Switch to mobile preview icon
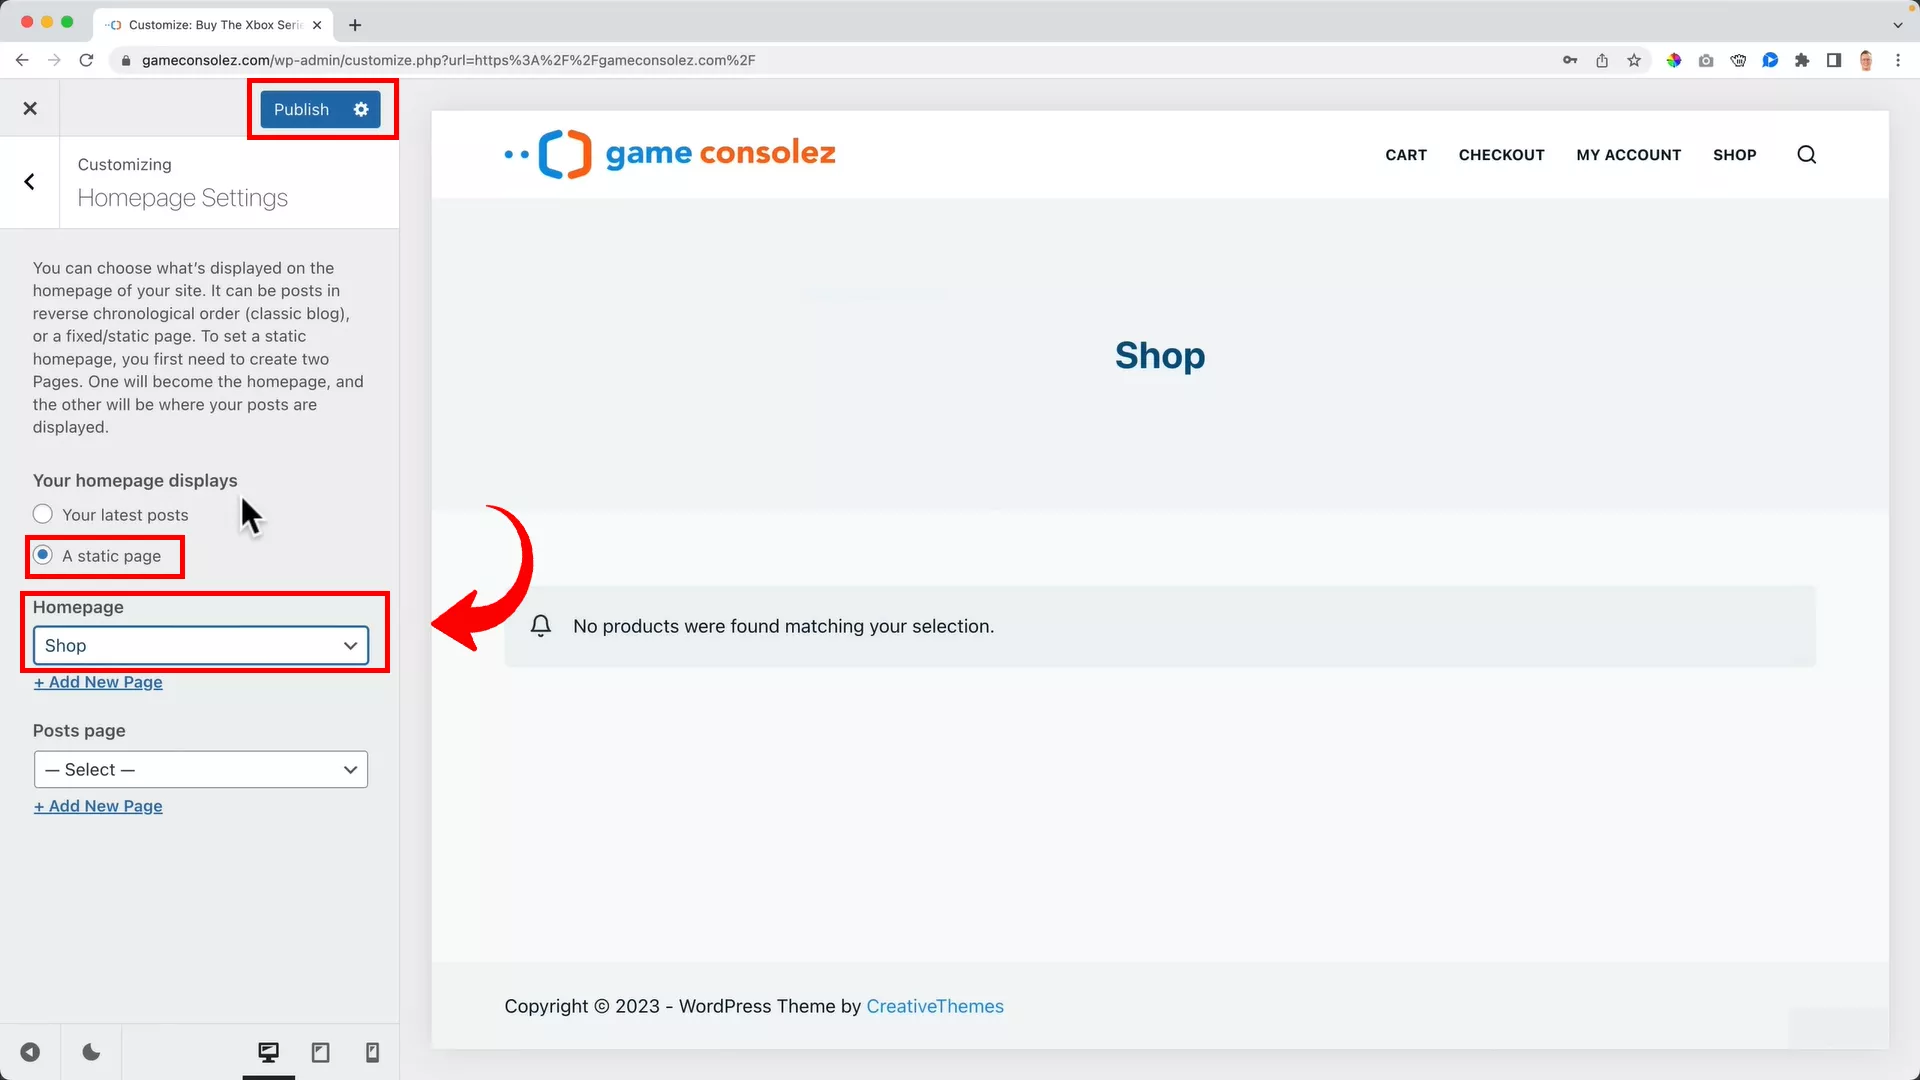Viewport: 1920px width, 1080px height. click(x=372, y=1052)
